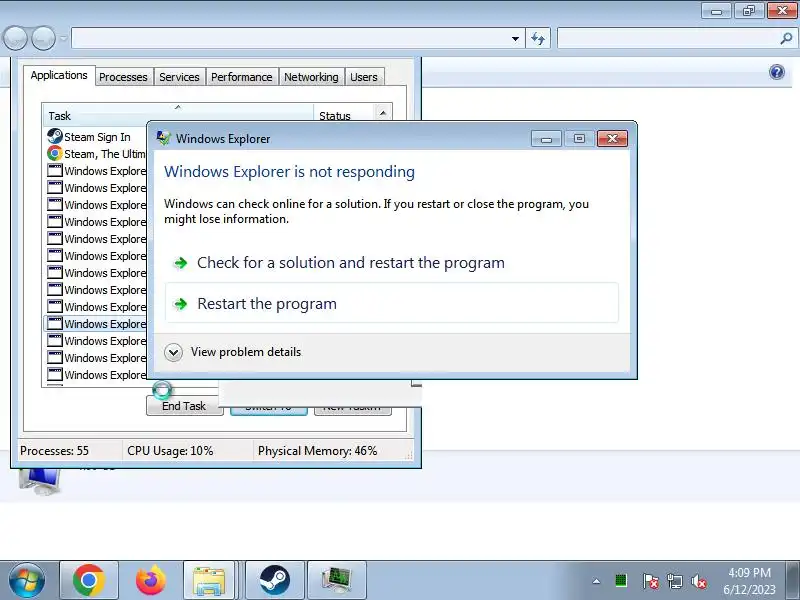Click the Chrome icon in task list
The image size is (800, 600).
coord(55,153)
